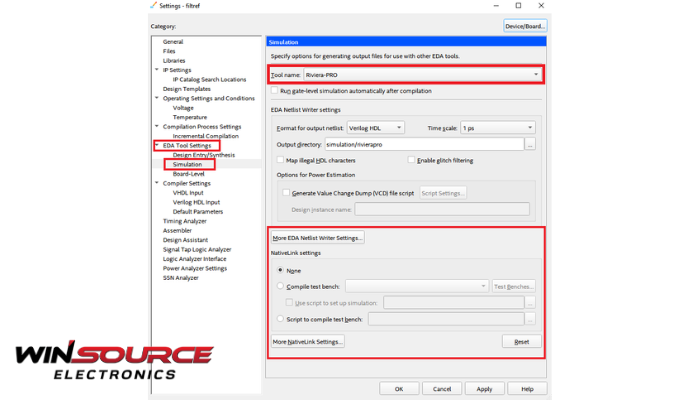Image resolution: width=700 pixels, height=400 pixels.
Task: Select the None NativeLink radio button
Action: click(280, 270)
